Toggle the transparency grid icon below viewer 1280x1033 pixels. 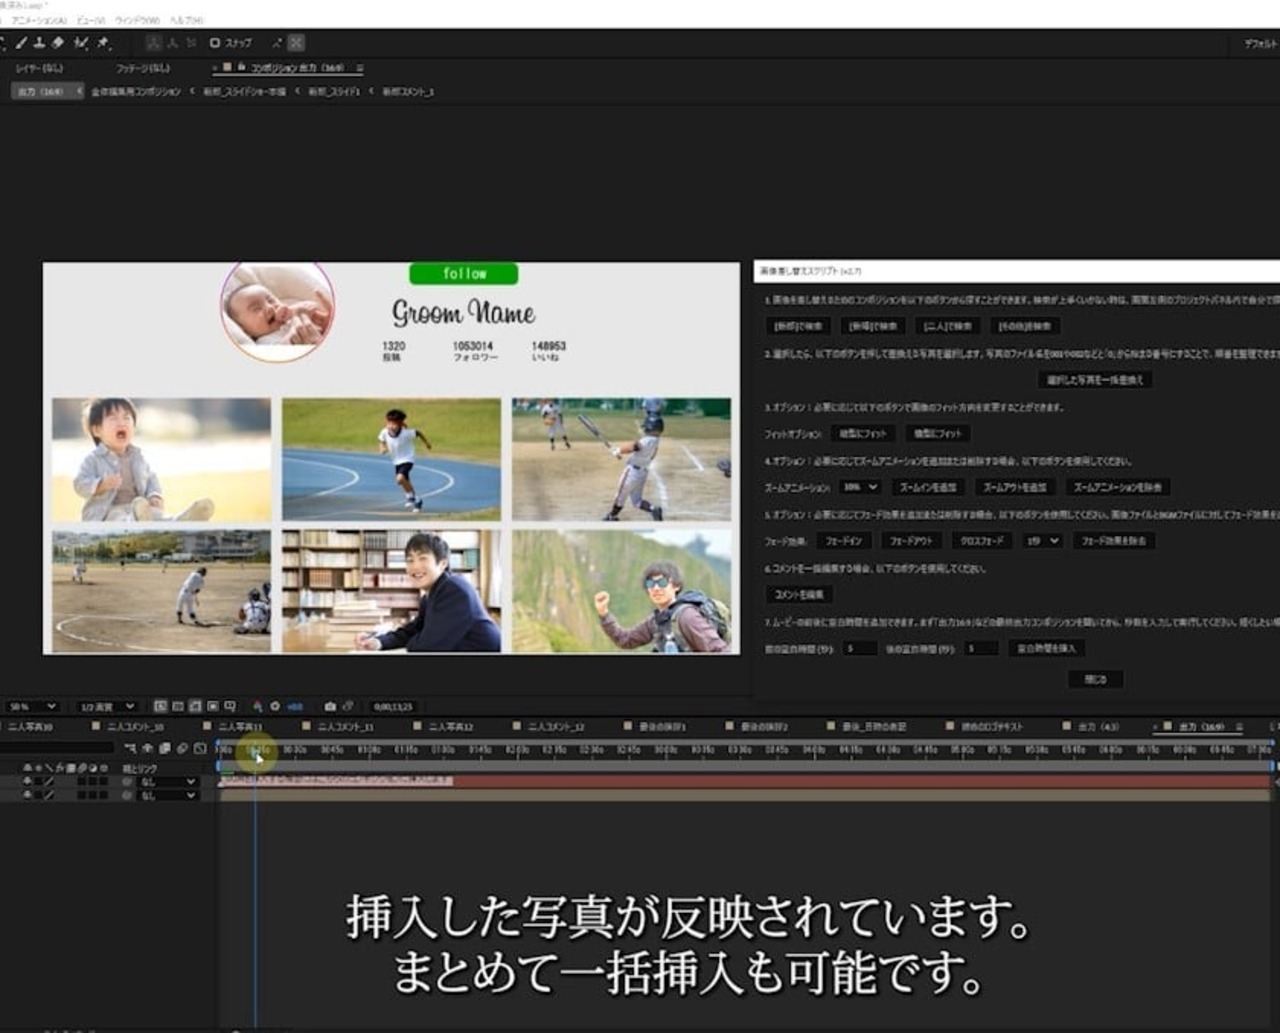pos(195,706)
